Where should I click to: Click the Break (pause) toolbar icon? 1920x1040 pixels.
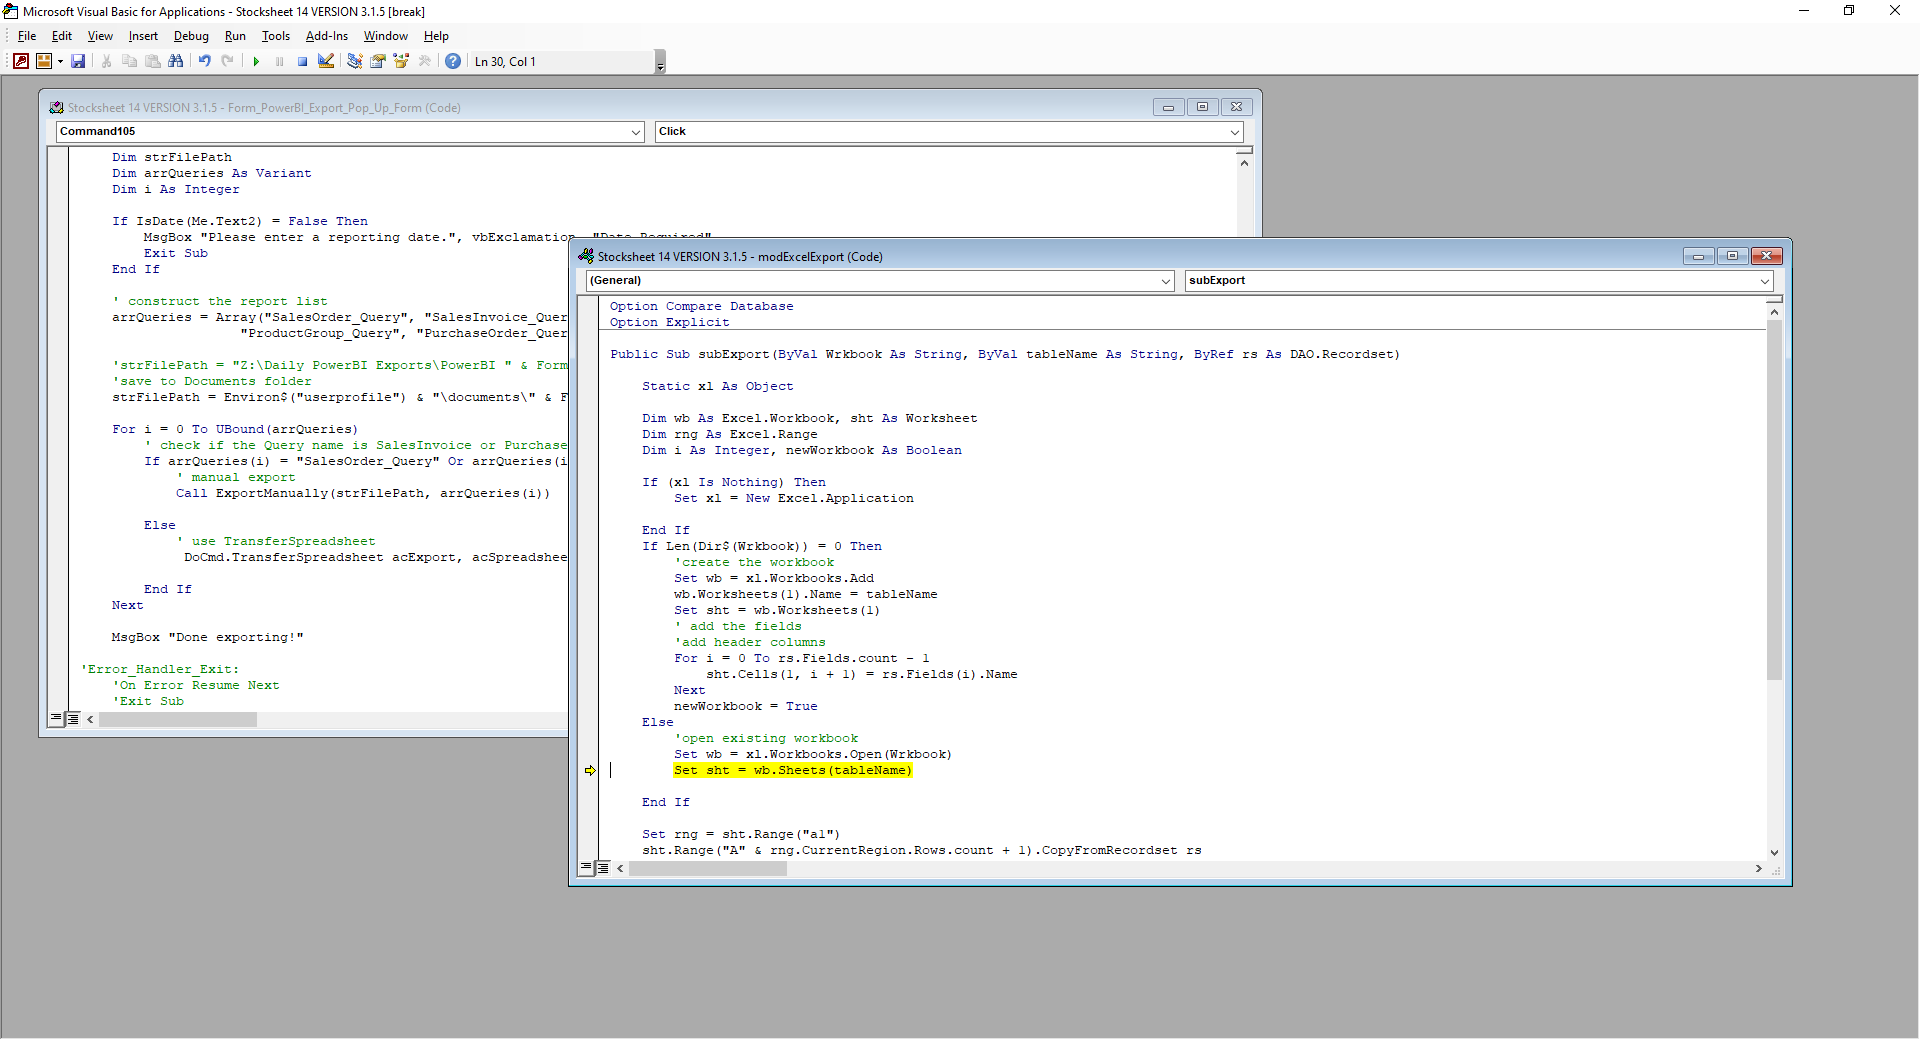pos(279,61)
